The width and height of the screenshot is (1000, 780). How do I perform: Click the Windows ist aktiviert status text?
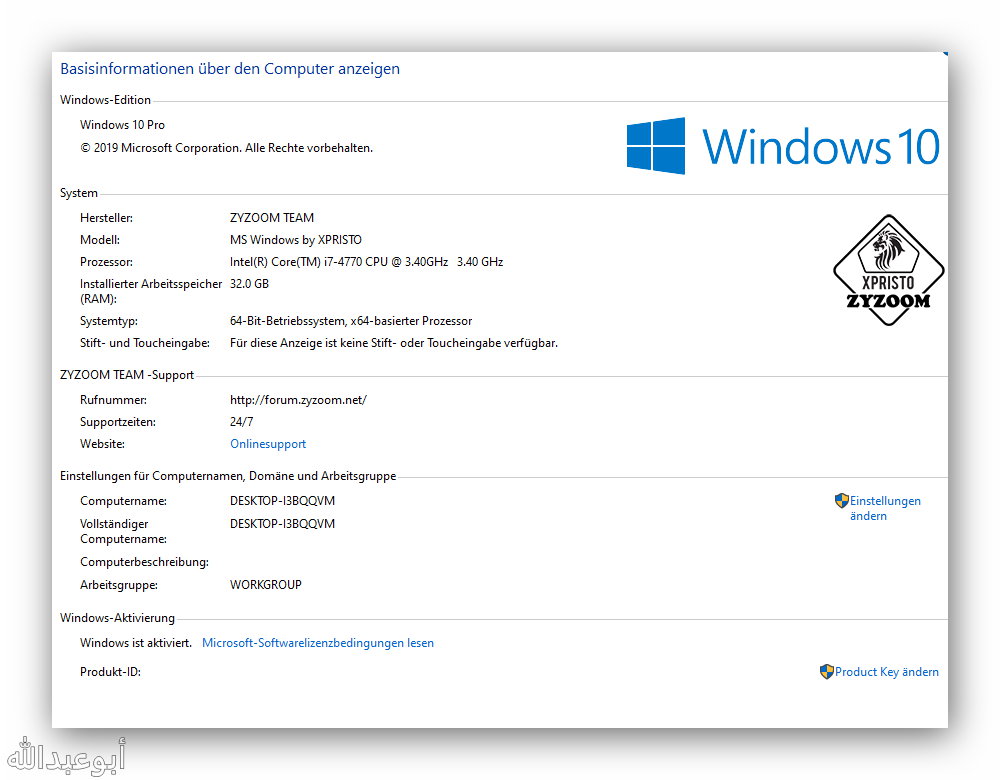pyautogui.click(x=136, y=643)
